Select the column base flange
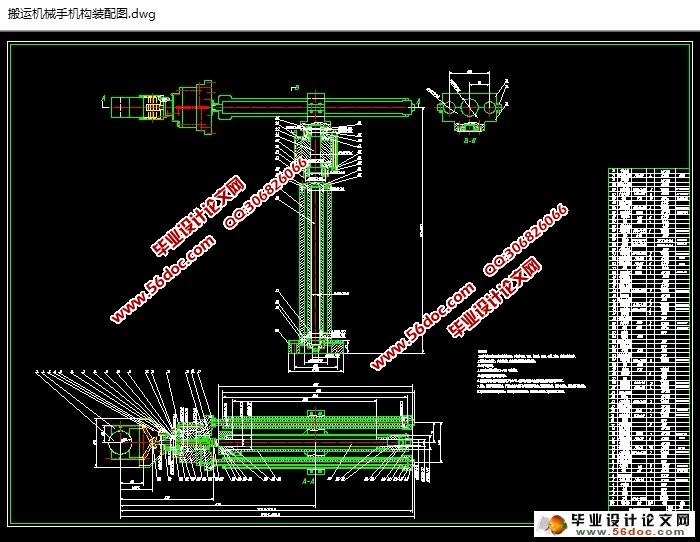 point(316,346)
